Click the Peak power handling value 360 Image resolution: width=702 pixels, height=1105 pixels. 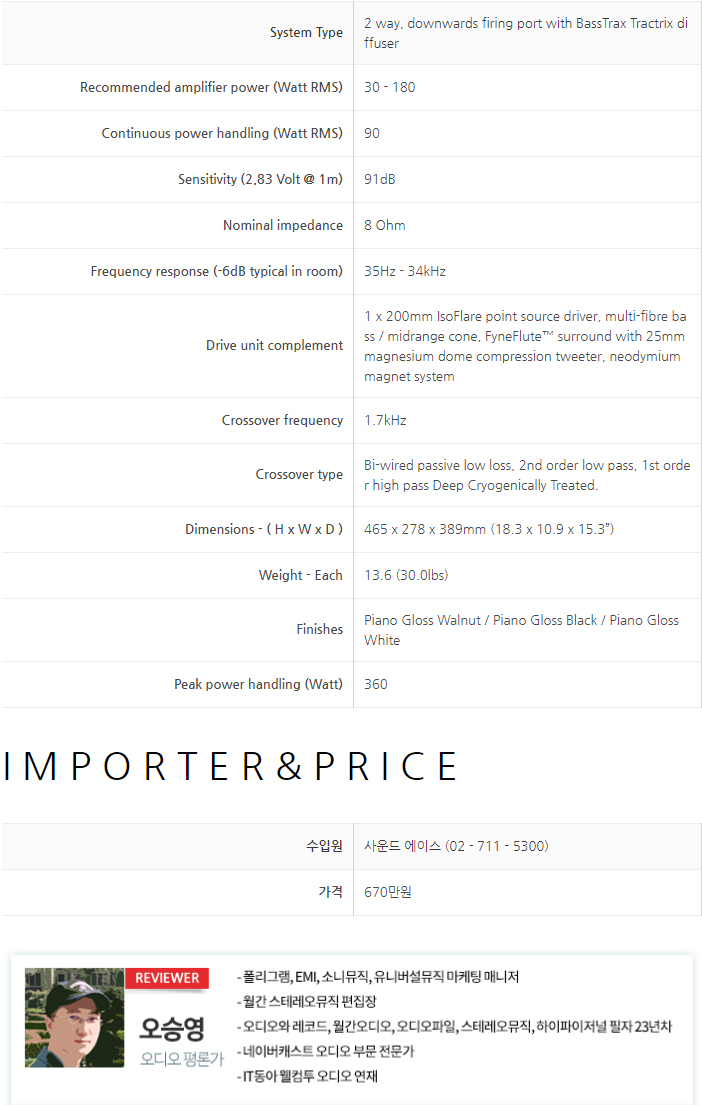[376, 685]
